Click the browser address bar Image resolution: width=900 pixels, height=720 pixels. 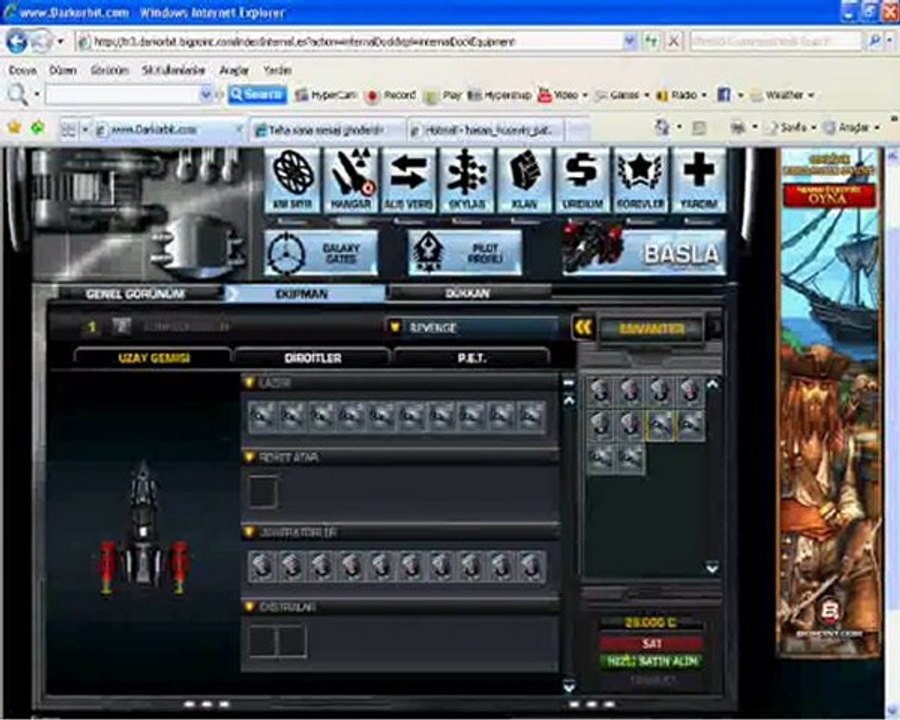tap(350, 41)
